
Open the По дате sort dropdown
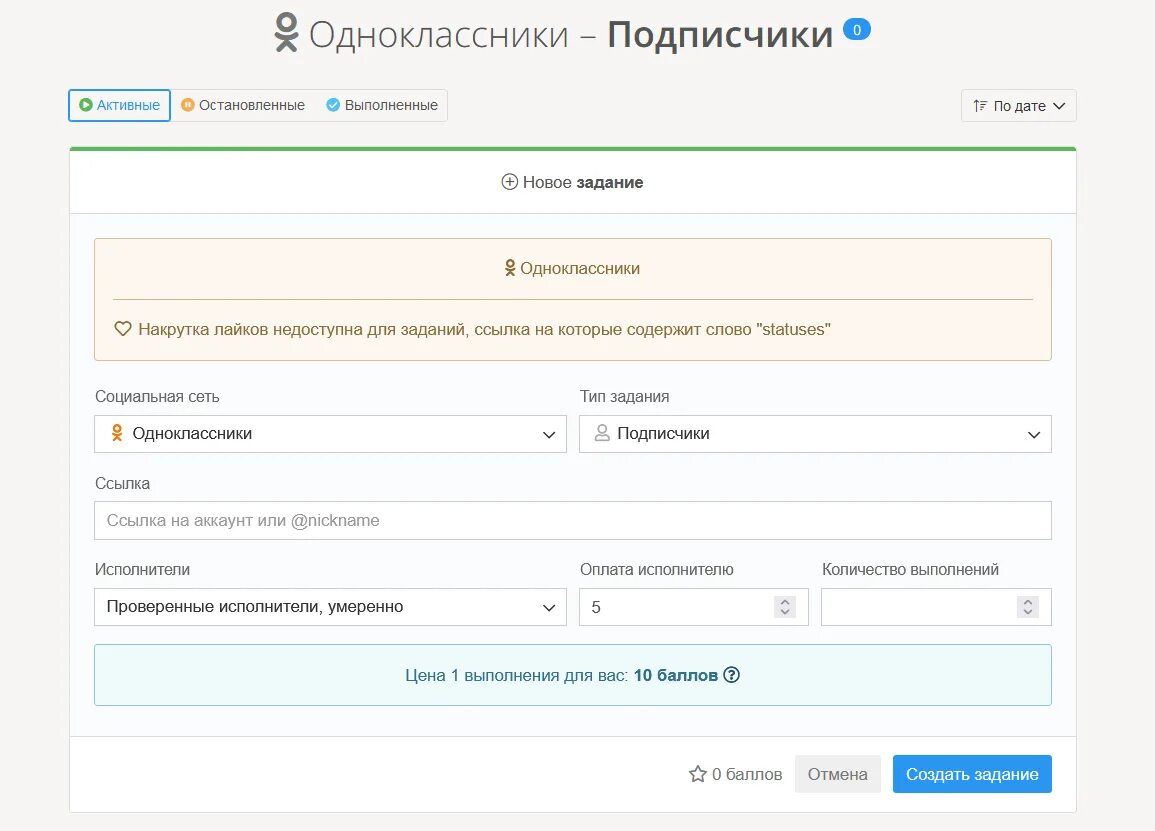click(x=1019, y=106)
